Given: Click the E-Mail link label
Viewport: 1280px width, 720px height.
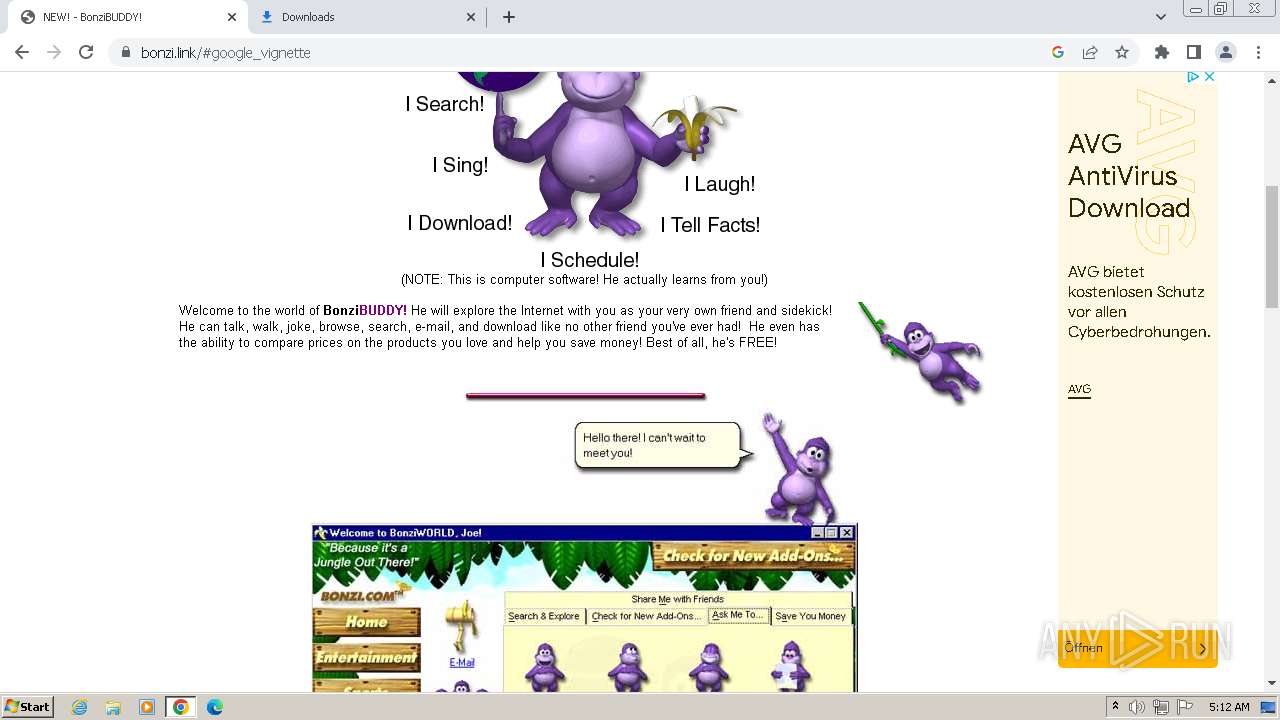Looking at the screenshot, I should (x=462, y=662).
